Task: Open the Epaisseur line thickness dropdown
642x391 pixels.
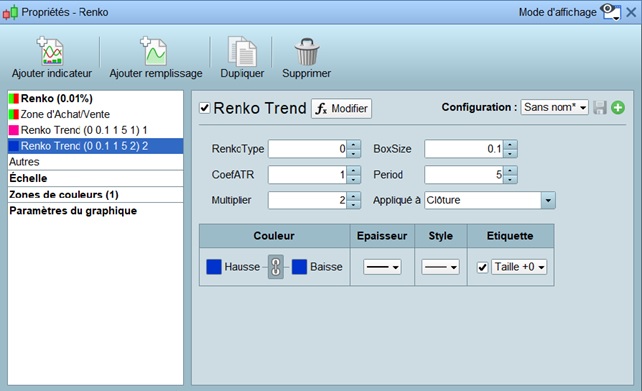Action: (382, 267)
